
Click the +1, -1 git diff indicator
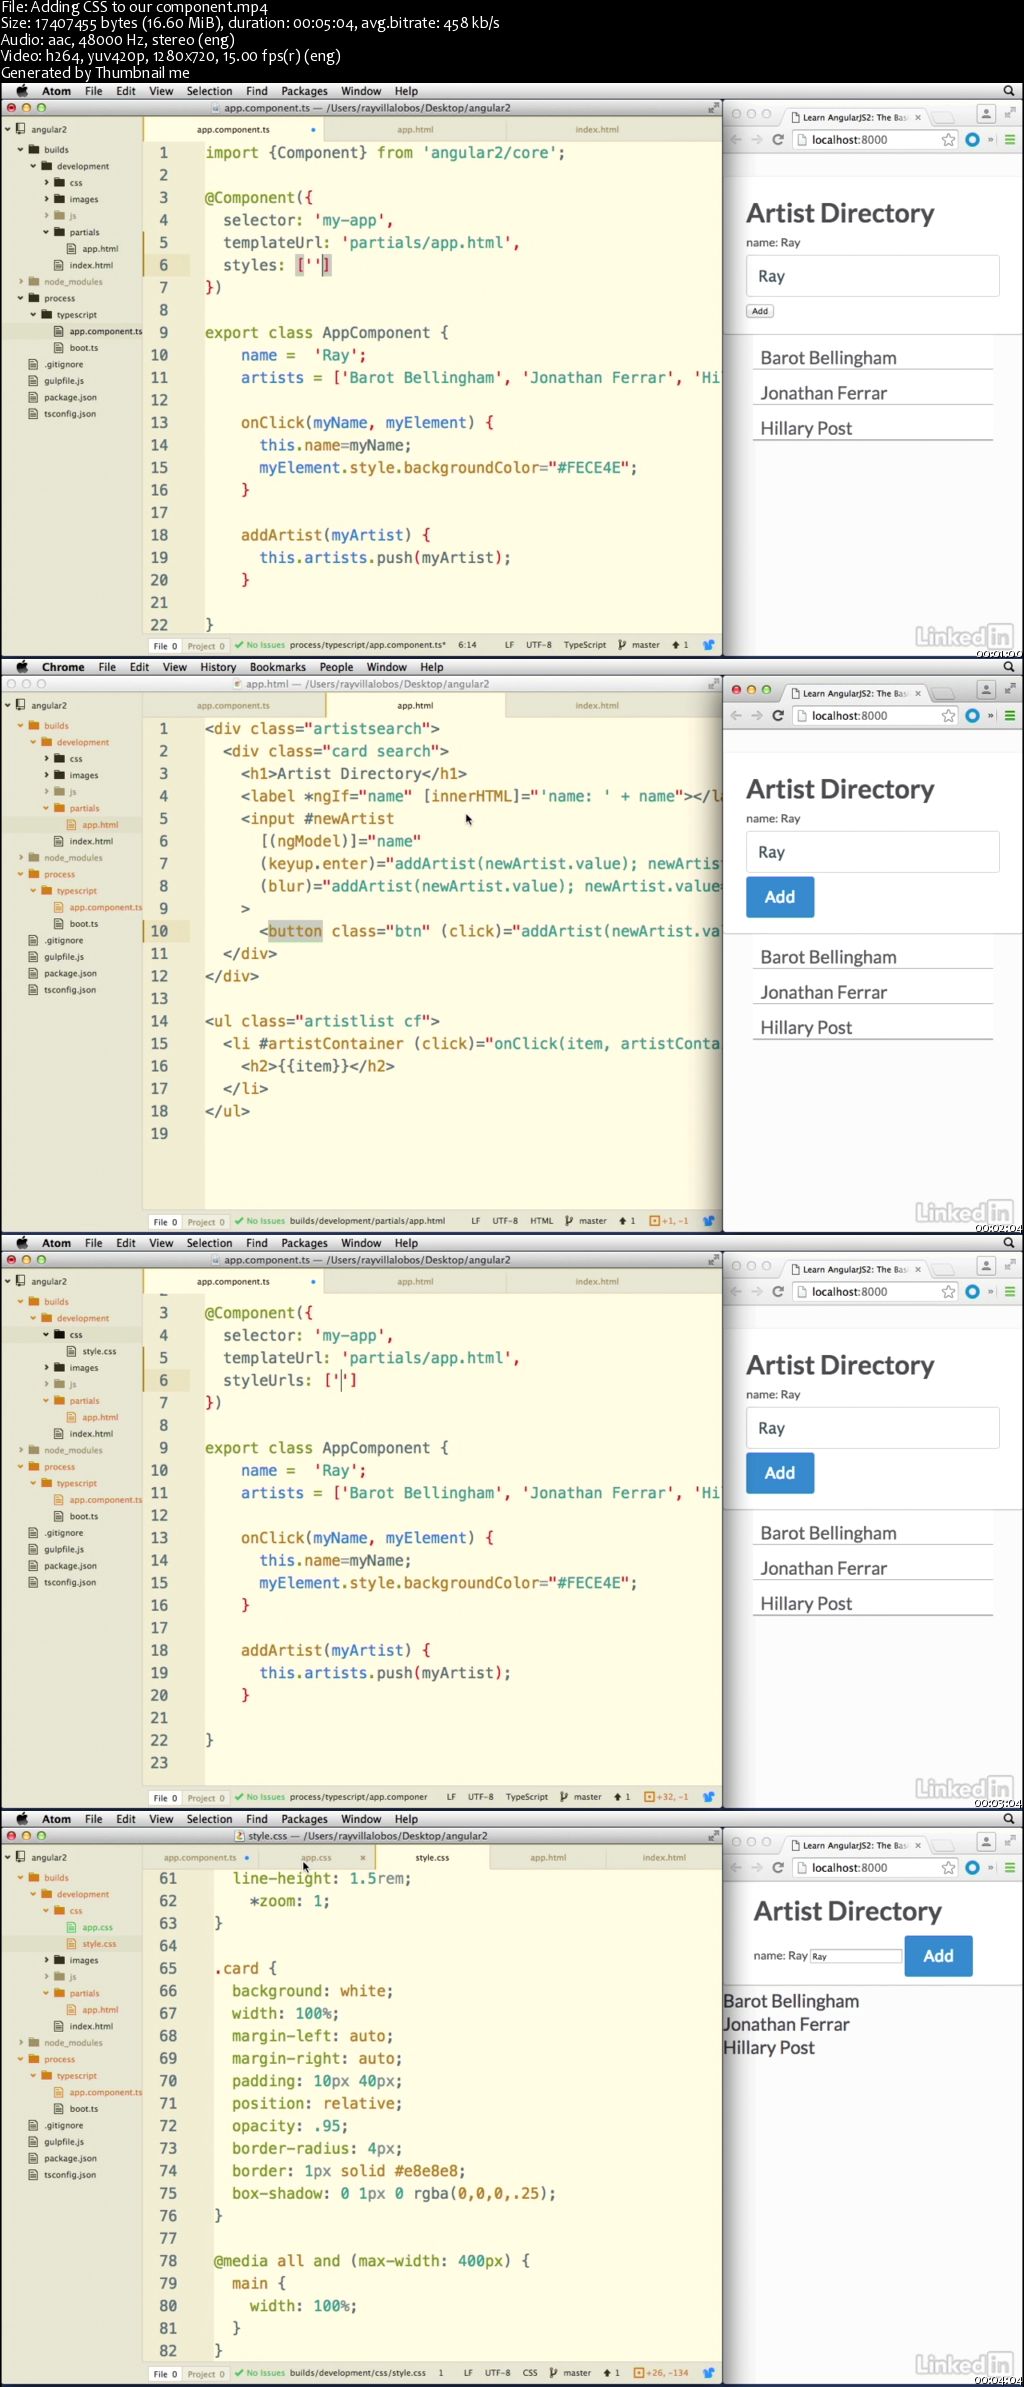[669, 1221]
